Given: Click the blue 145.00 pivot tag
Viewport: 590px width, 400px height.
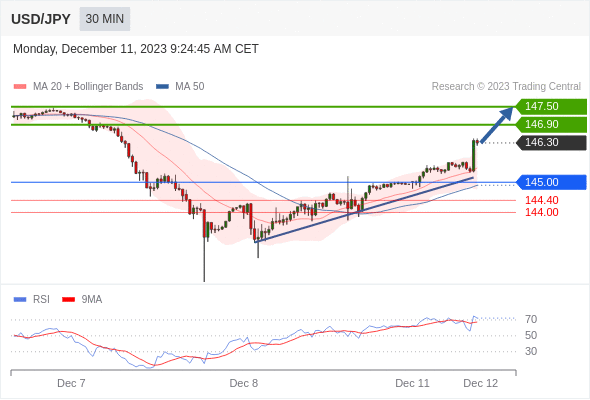Looking at the screenshot, I should 551,183.
